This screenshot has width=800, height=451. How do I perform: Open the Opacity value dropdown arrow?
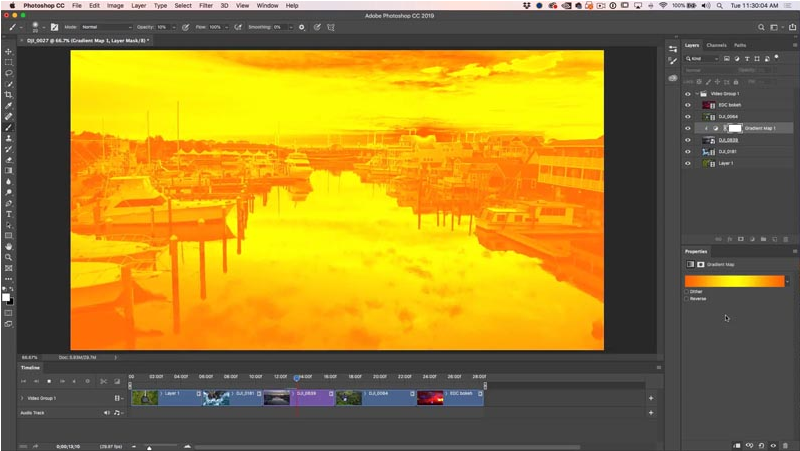tap(174, 27)
